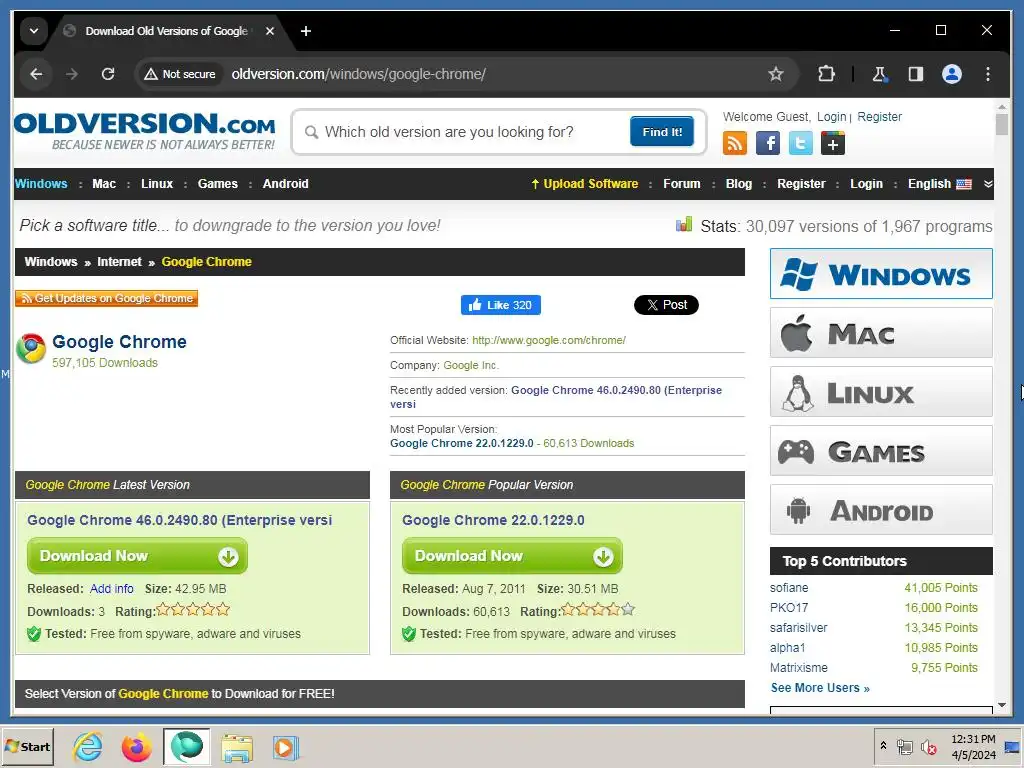This screenshot has width=1024, height=768.
Task: Download Now for Chrome 22.0.1229.0
Action: pyautogui.click(x=512, y=556)
